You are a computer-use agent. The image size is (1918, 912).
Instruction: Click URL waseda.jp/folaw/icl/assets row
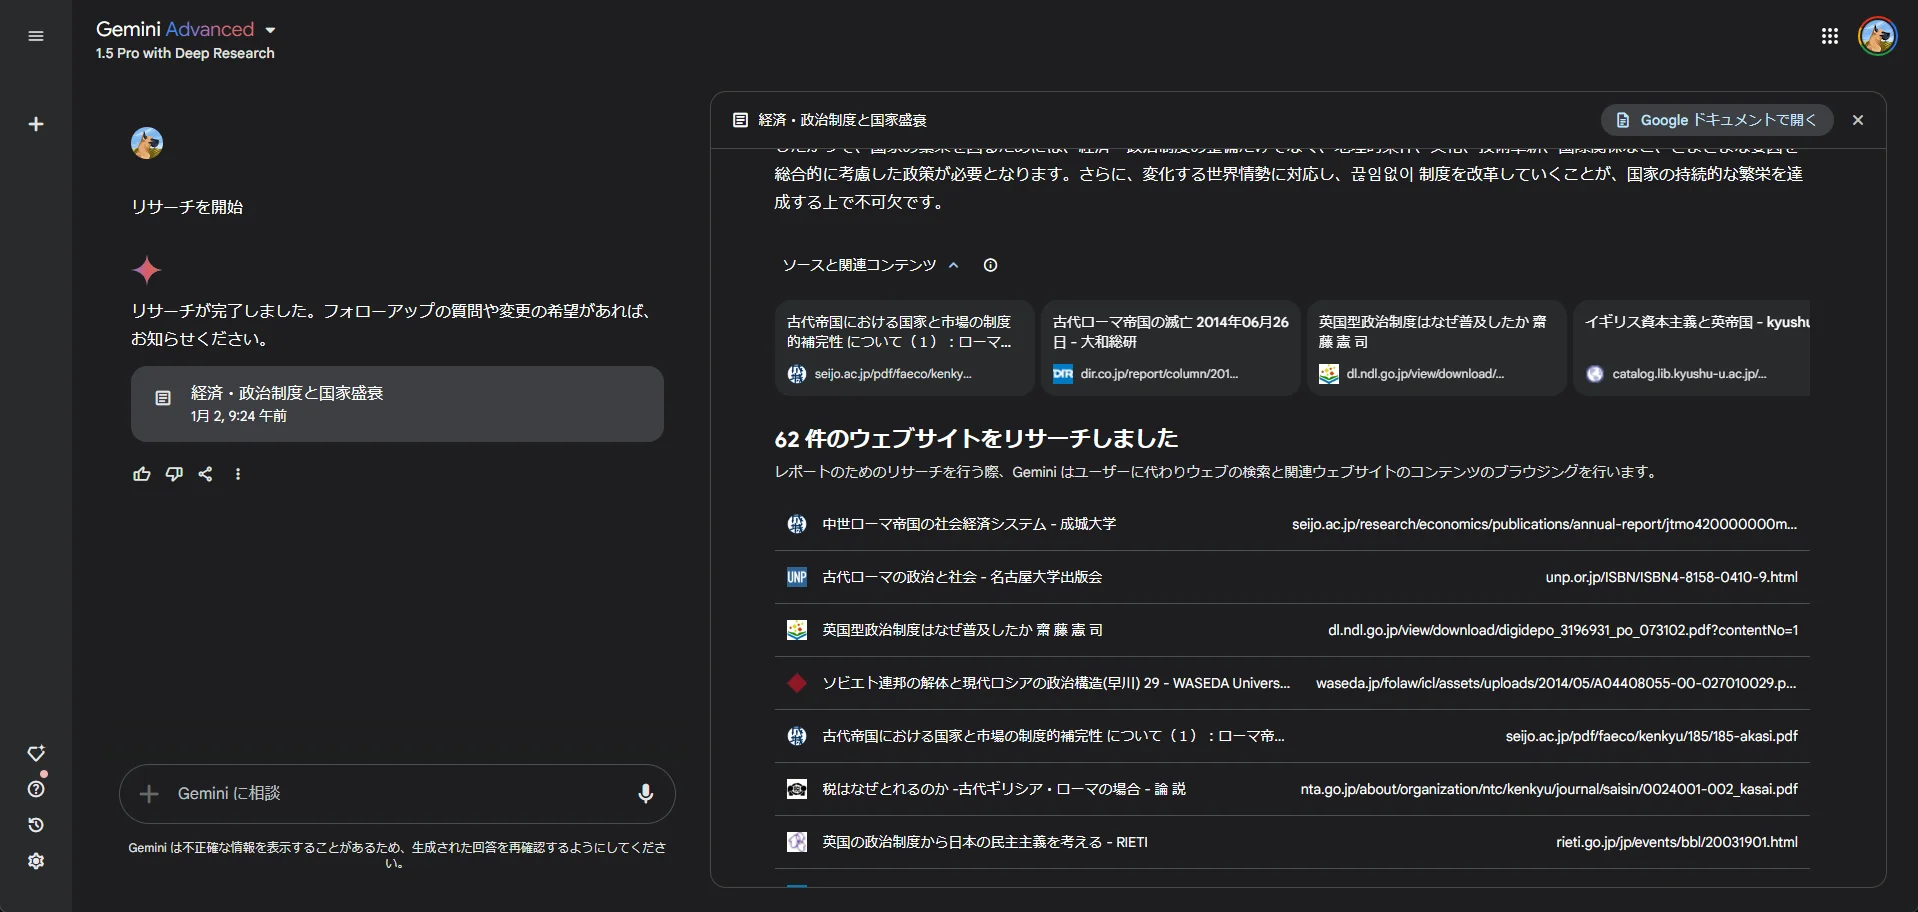coord(1556,683)
